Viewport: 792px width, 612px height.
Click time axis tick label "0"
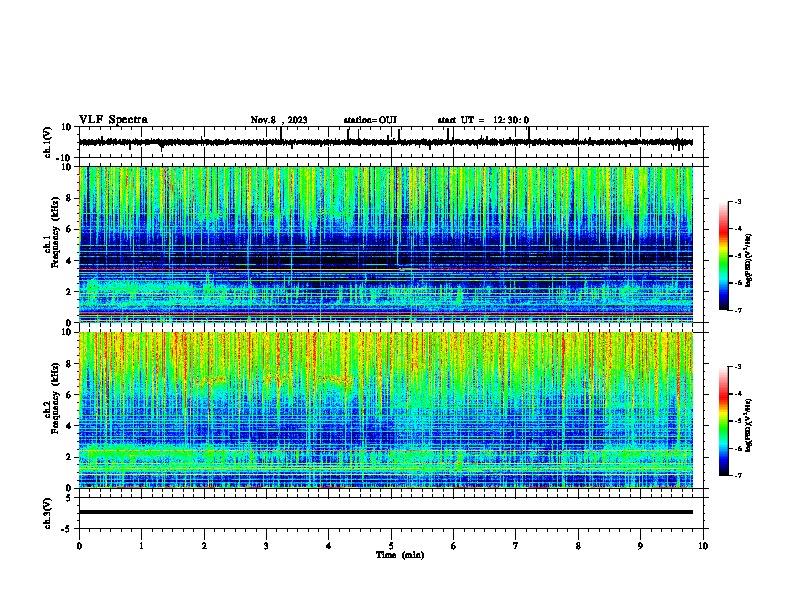(x=79, y=546)
